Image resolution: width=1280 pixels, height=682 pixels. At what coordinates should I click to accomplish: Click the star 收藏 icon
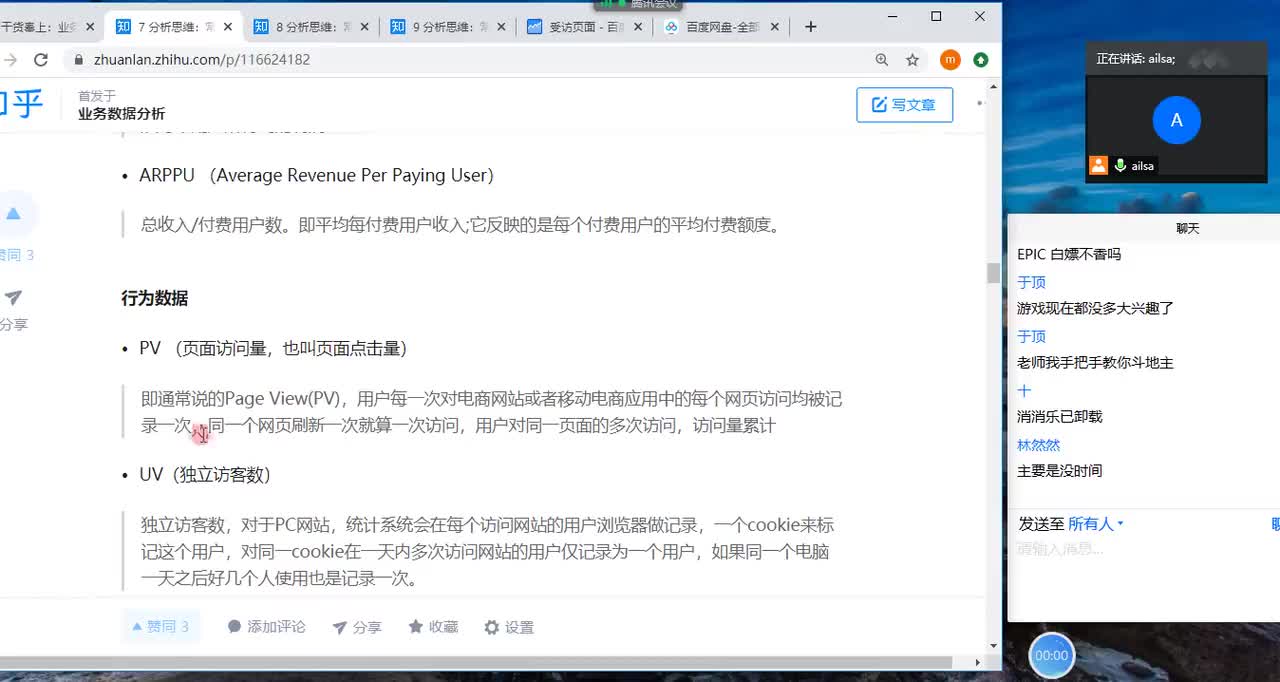[416, 627]
